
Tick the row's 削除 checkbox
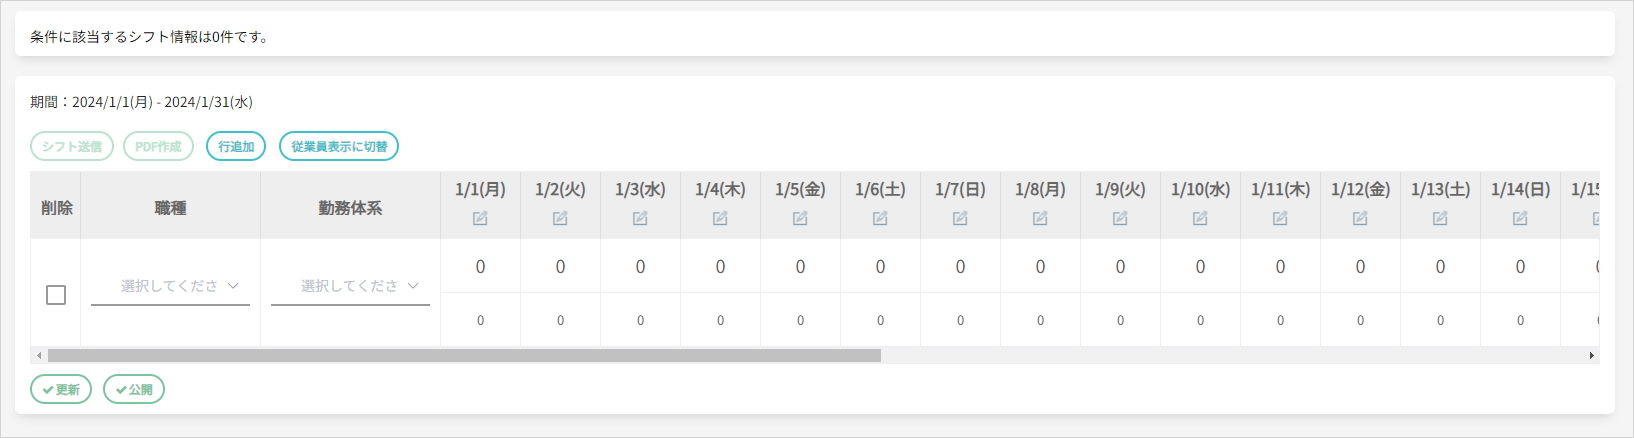[x=56, y=295]
